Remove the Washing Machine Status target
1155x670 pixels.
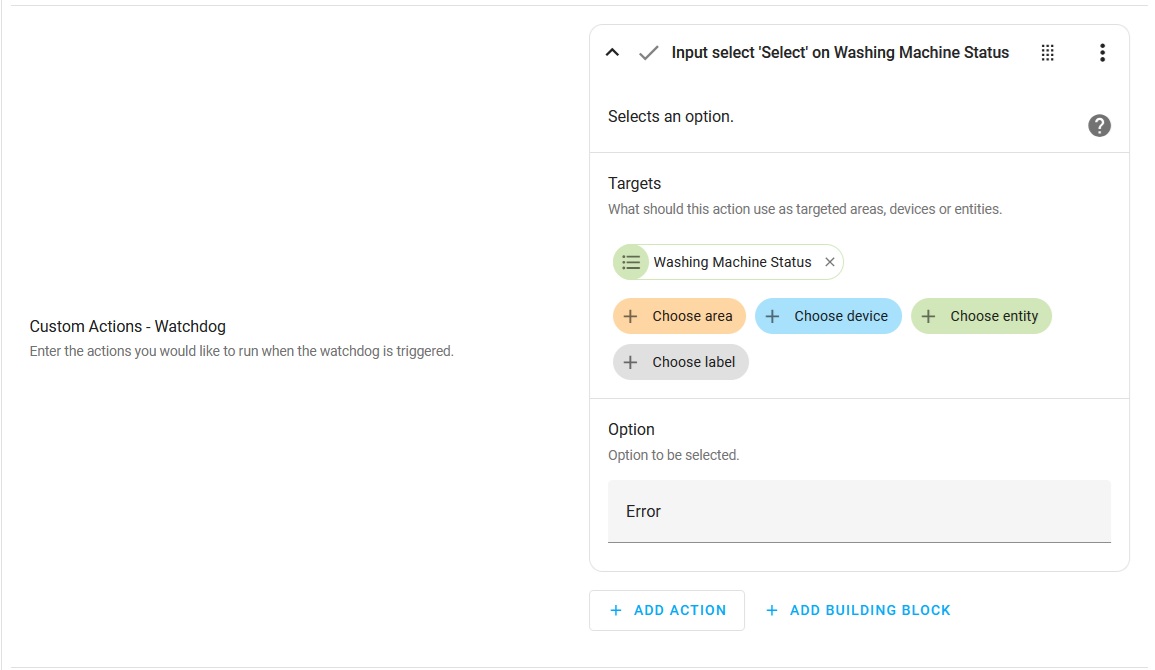[830, 262]
